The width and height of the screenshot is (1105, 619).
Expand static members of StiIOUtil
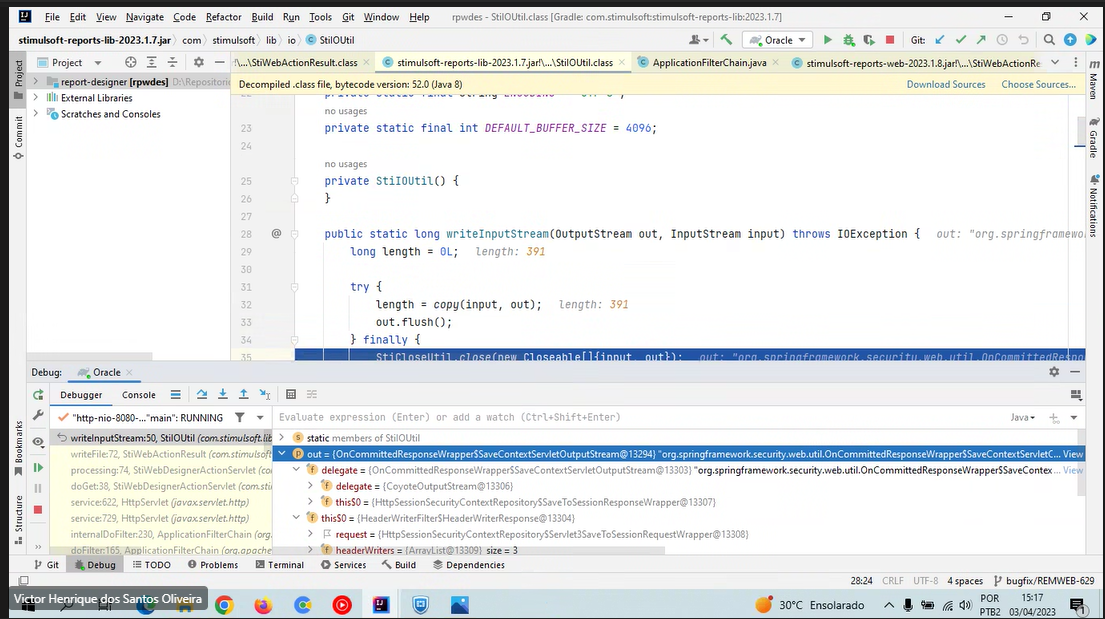(x=282, y=438)
